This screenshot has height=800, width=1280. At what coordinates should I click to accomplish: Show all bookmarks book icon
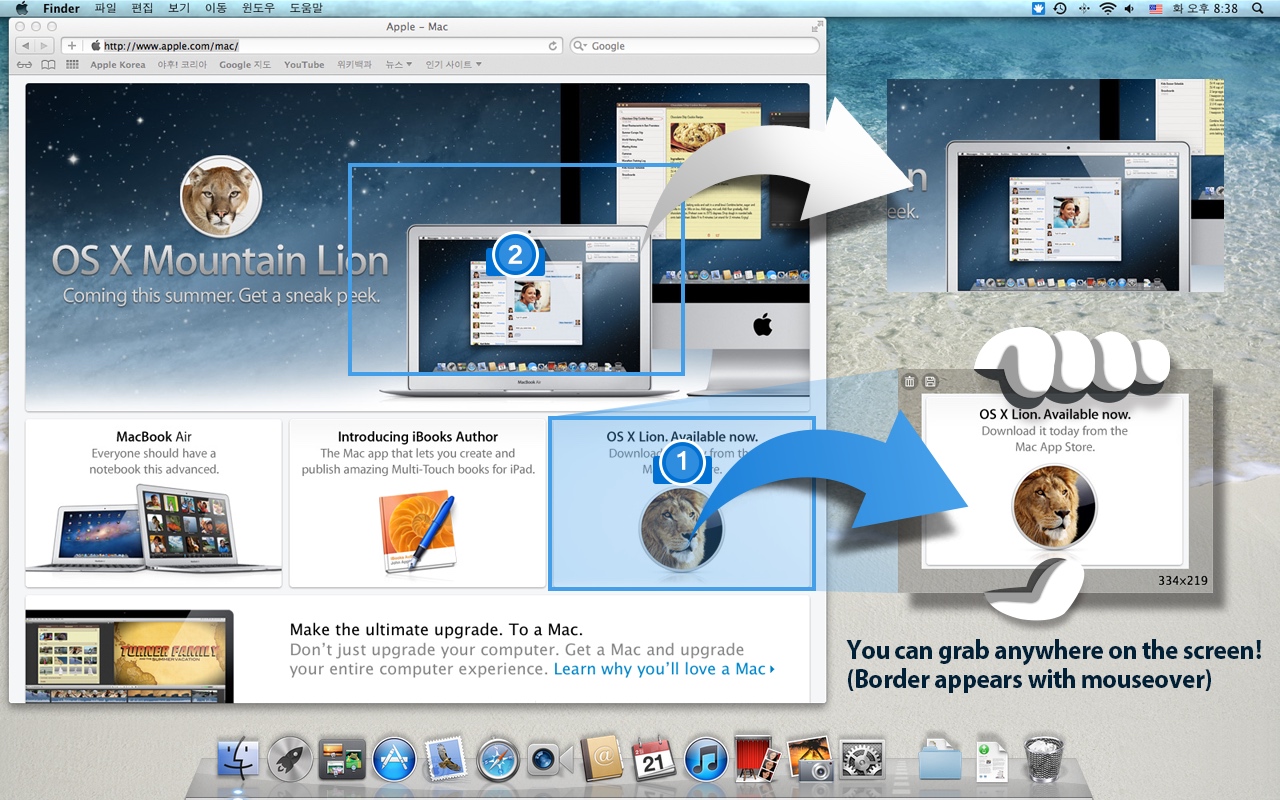(x=48, y=65)
